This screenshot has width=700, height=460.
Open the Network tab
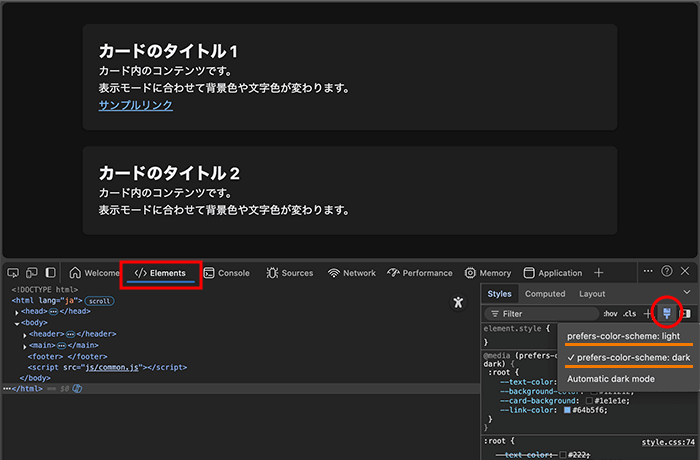[352, 273]
